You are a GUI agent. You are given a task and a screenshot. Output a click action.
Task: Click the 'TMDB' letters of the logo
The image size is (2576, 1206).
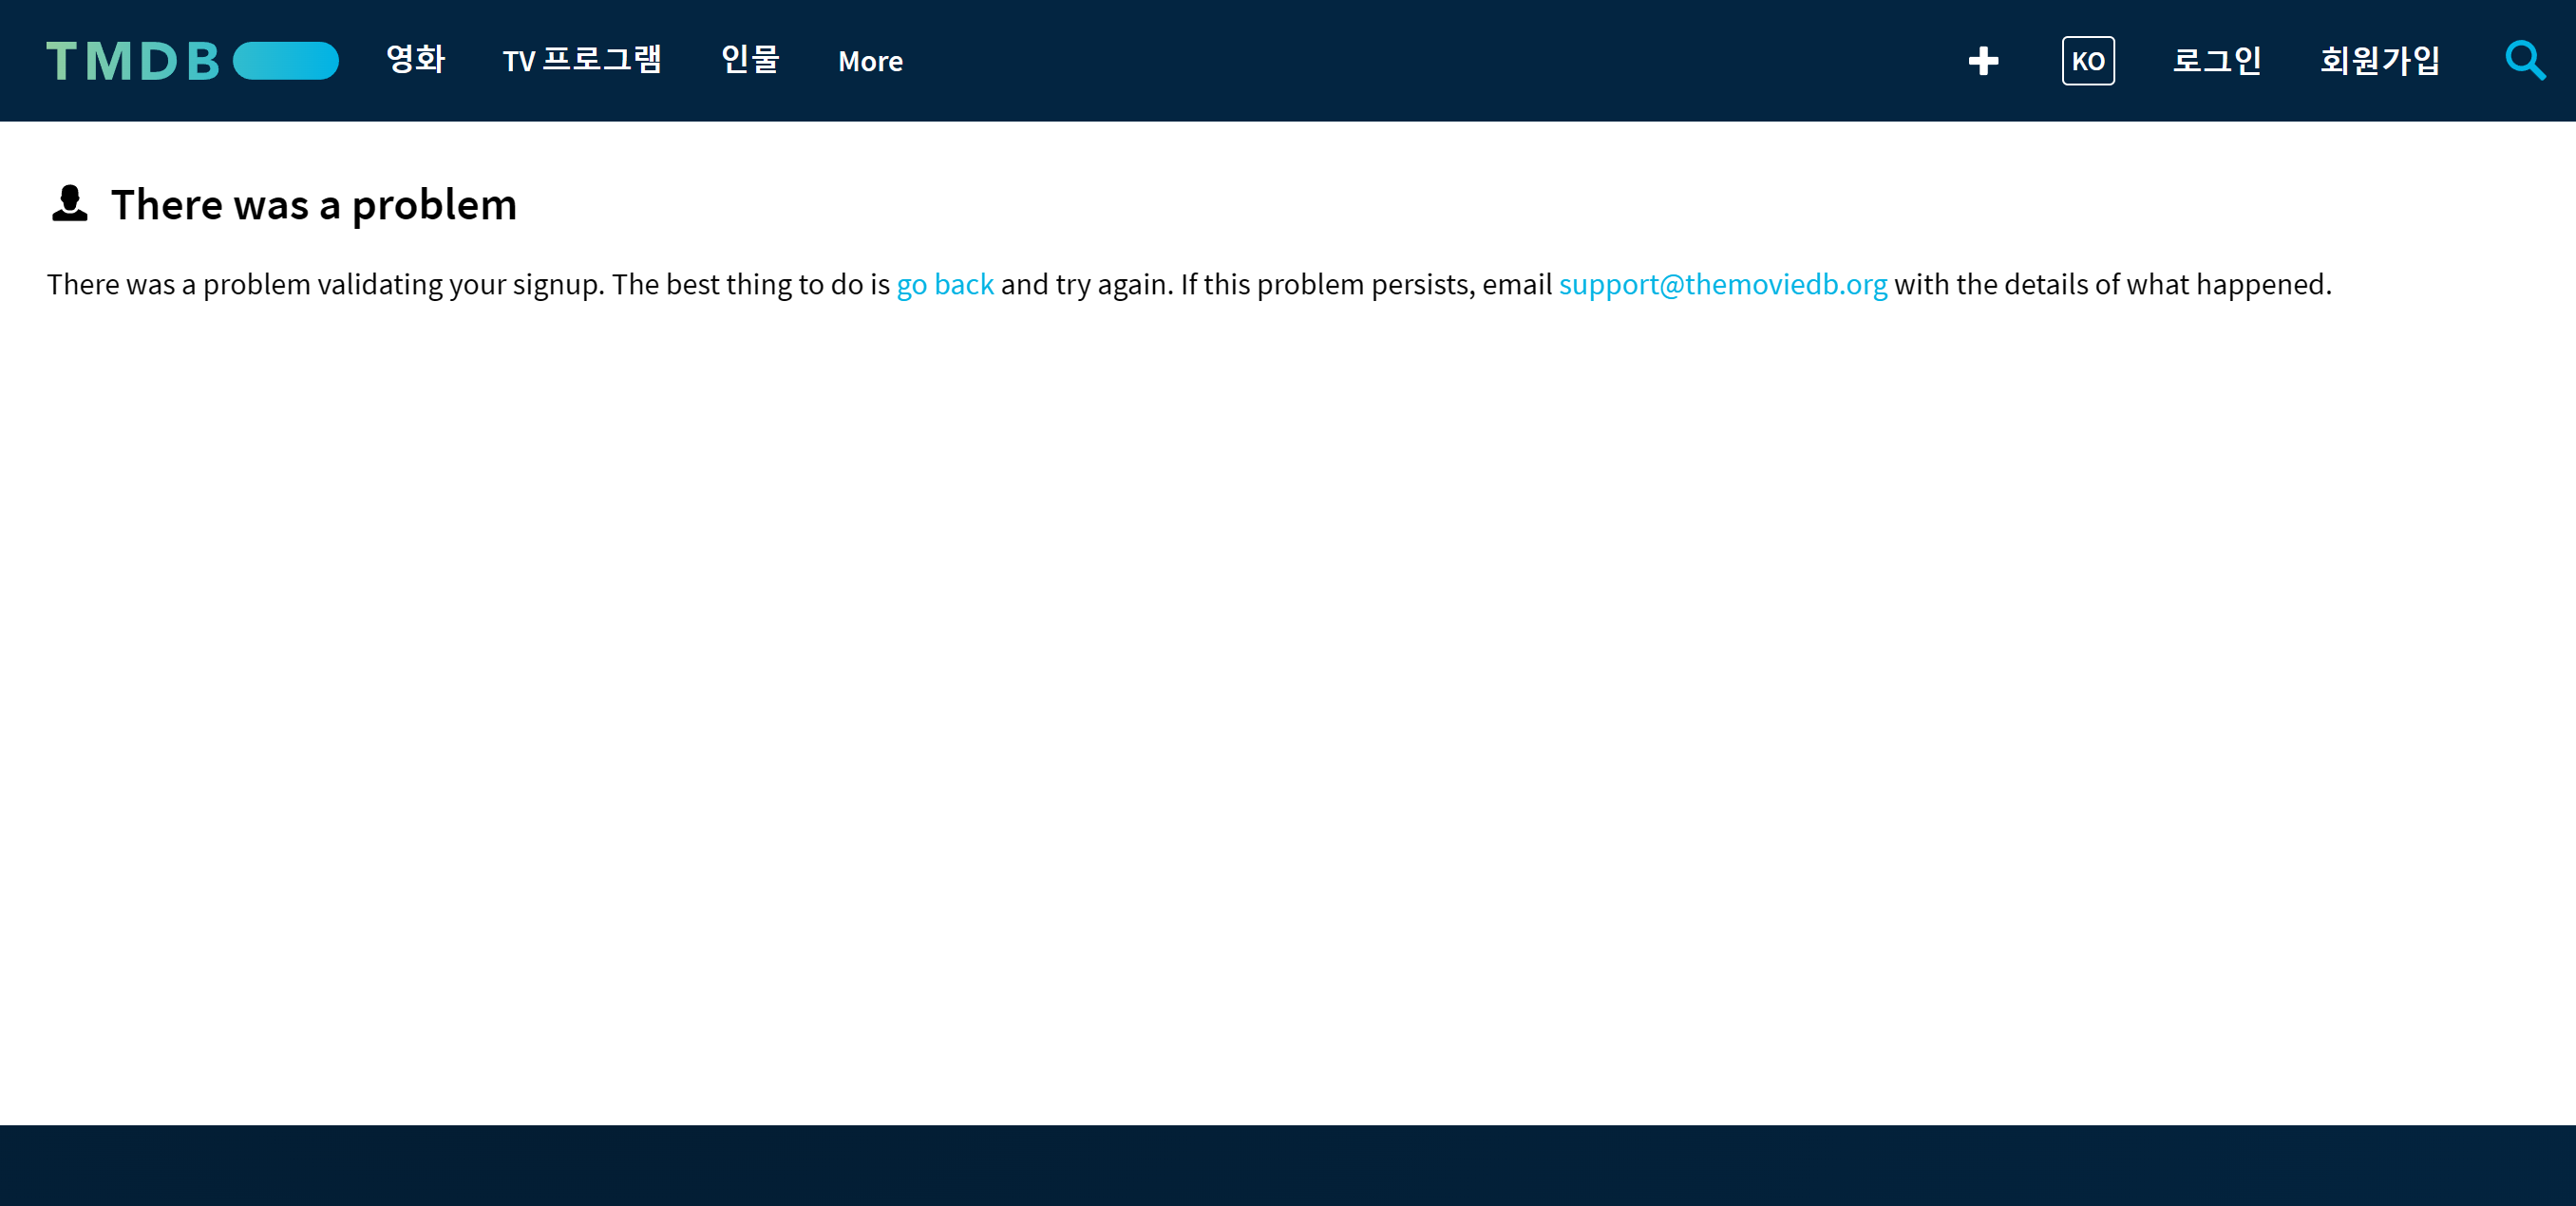[132, 61]
